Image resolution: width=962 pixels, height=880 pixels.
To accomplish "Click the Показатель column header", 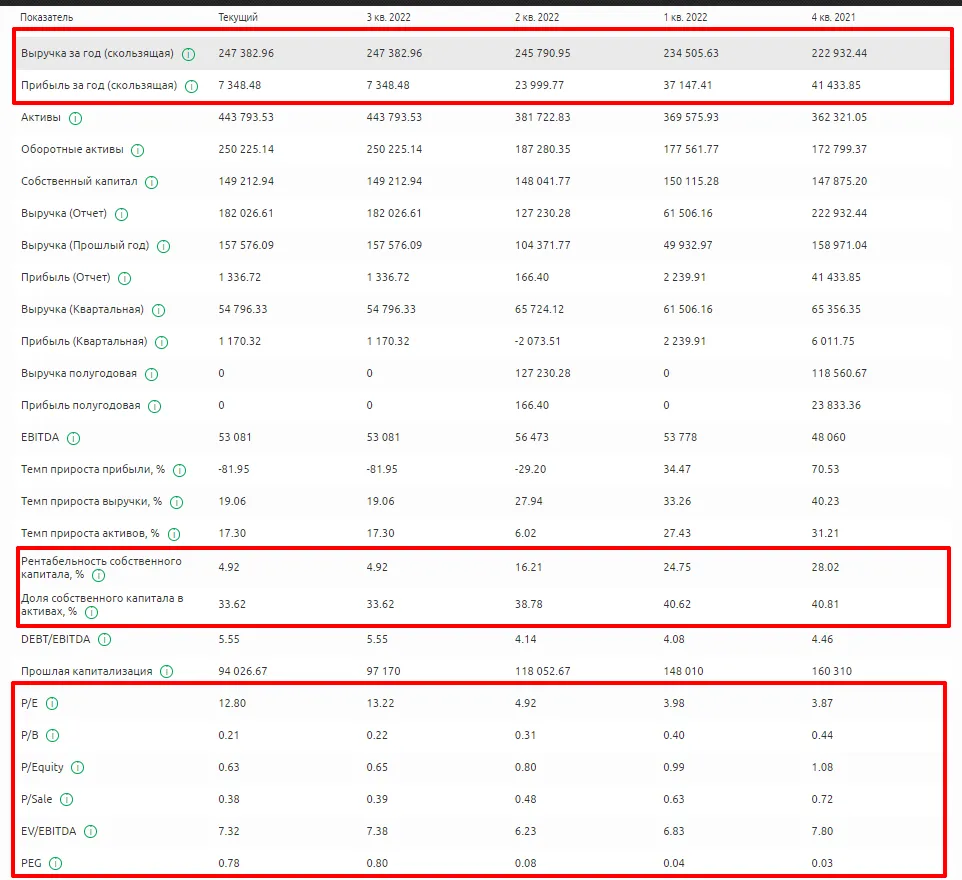I will (47, 17).
